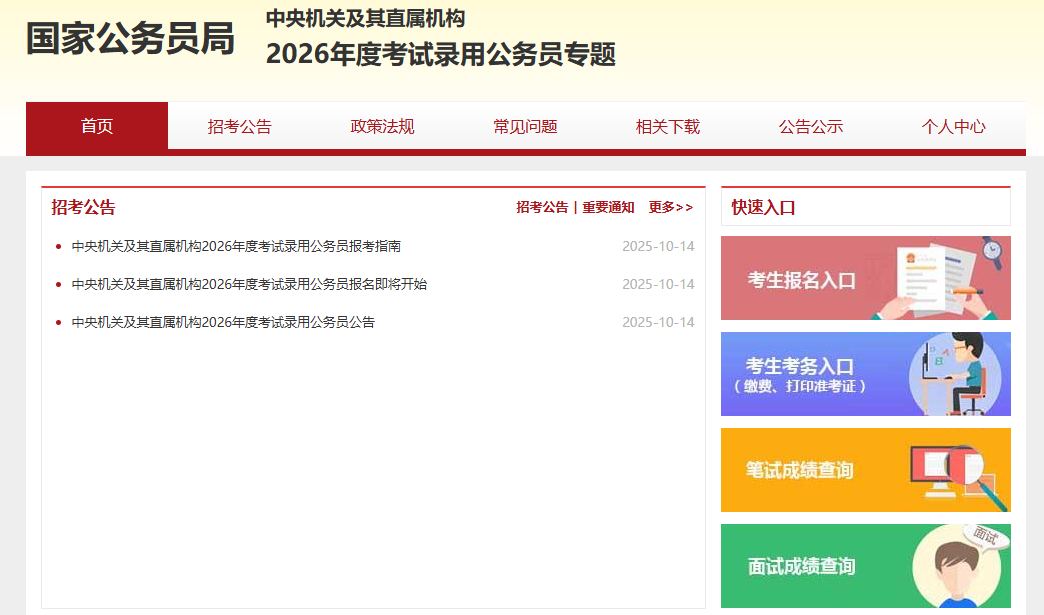Screen dimensions: 1044x615
Task: Switch to the 首页 home tab
Action: 95,126
